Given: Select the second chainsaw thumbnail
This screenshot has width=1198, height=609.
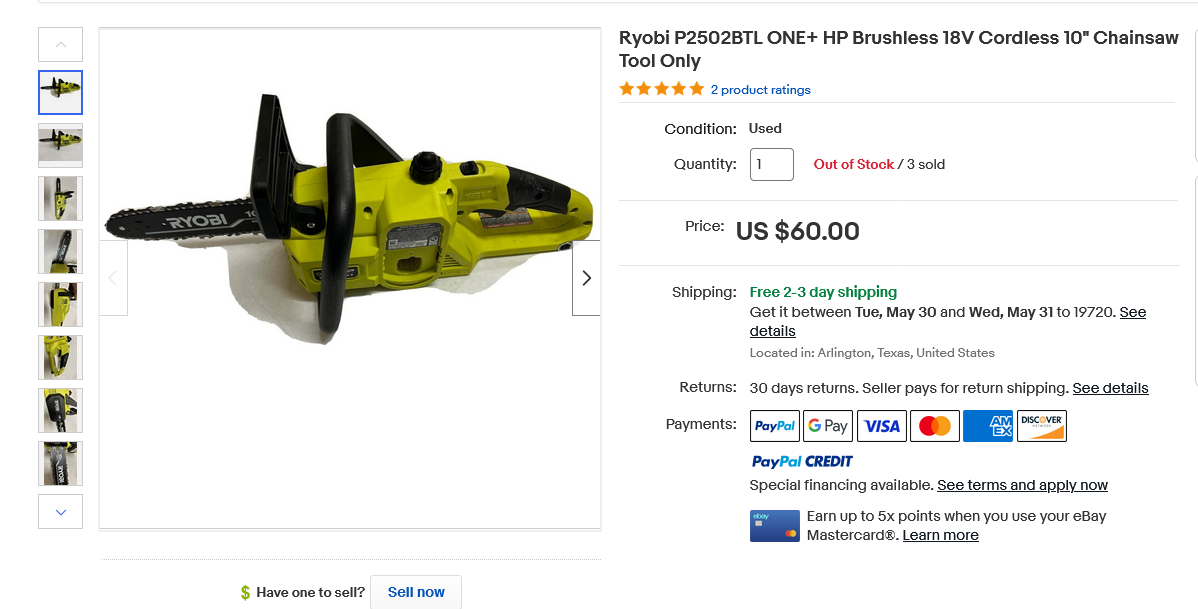Looking at the screenshot, I should [x=61, y=145].
